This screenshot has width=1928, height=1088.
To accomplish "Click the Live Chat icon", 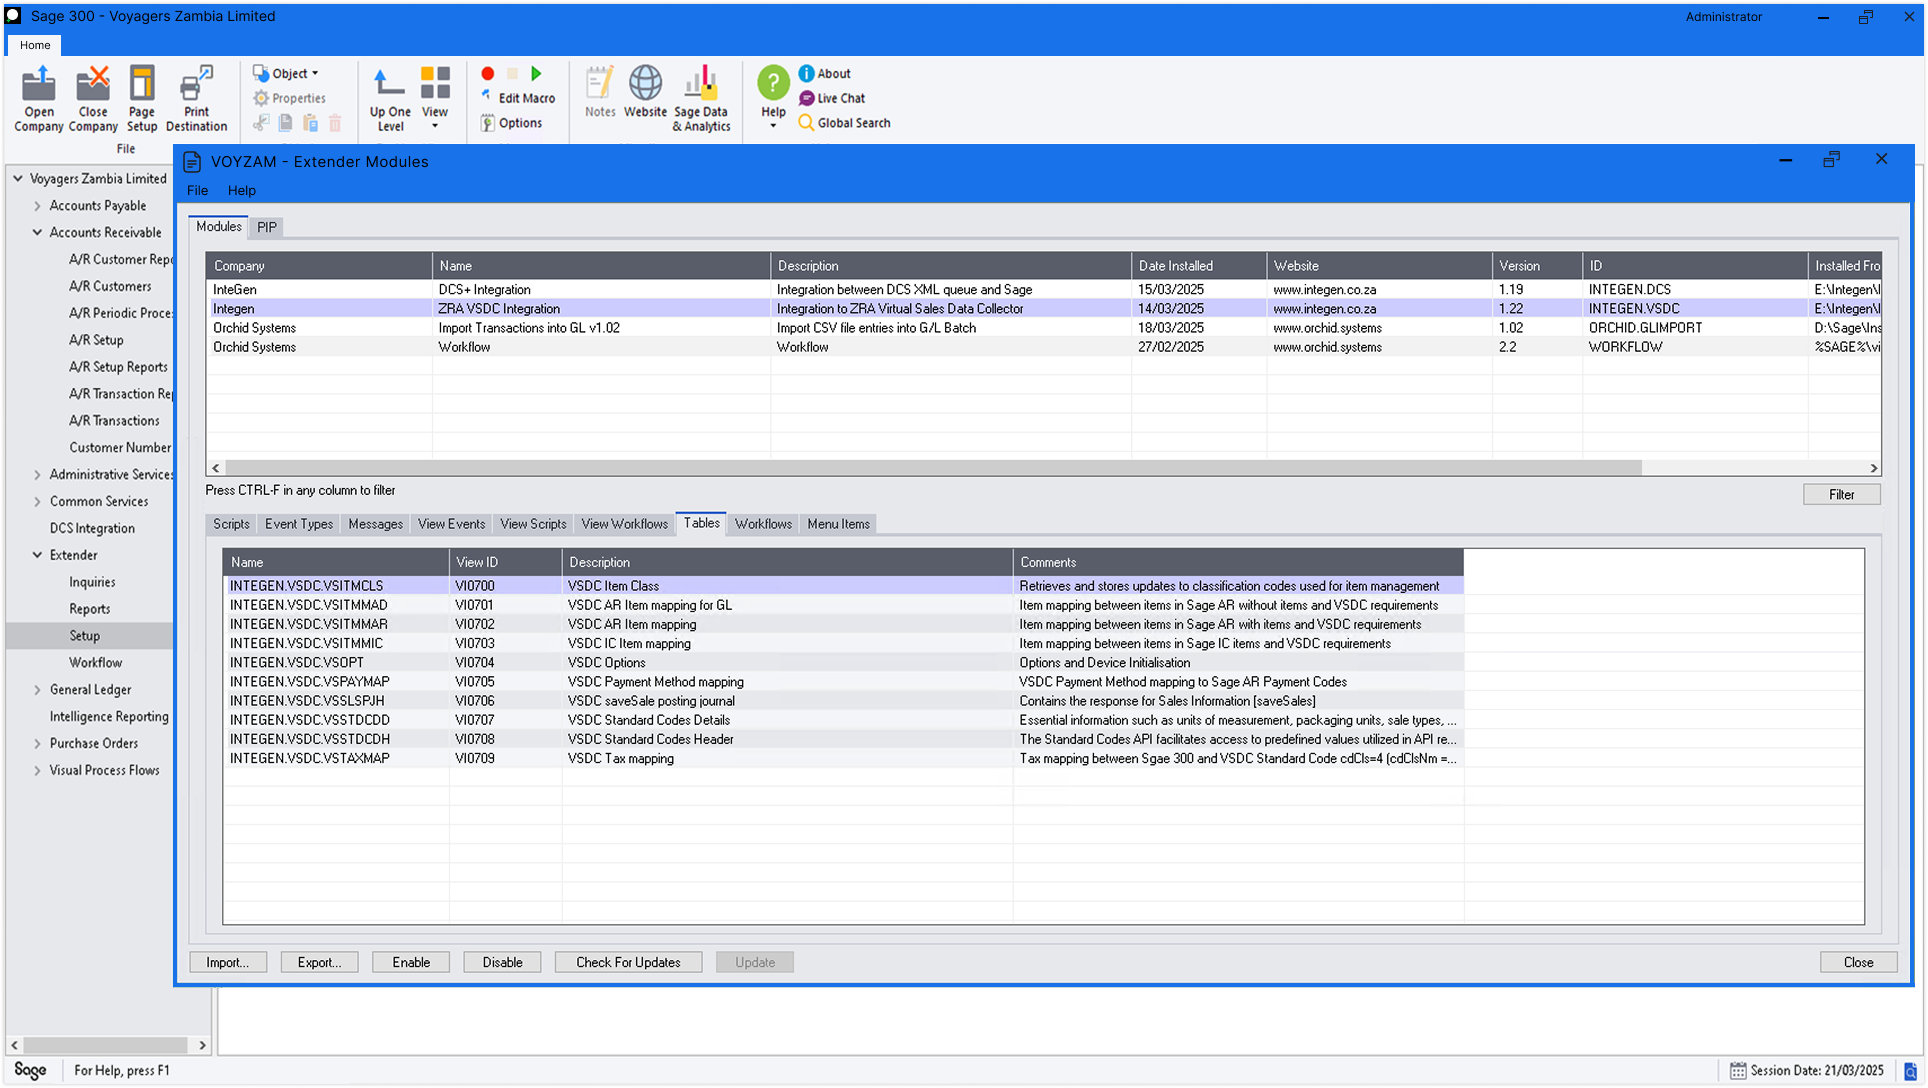I will point(807,98).
